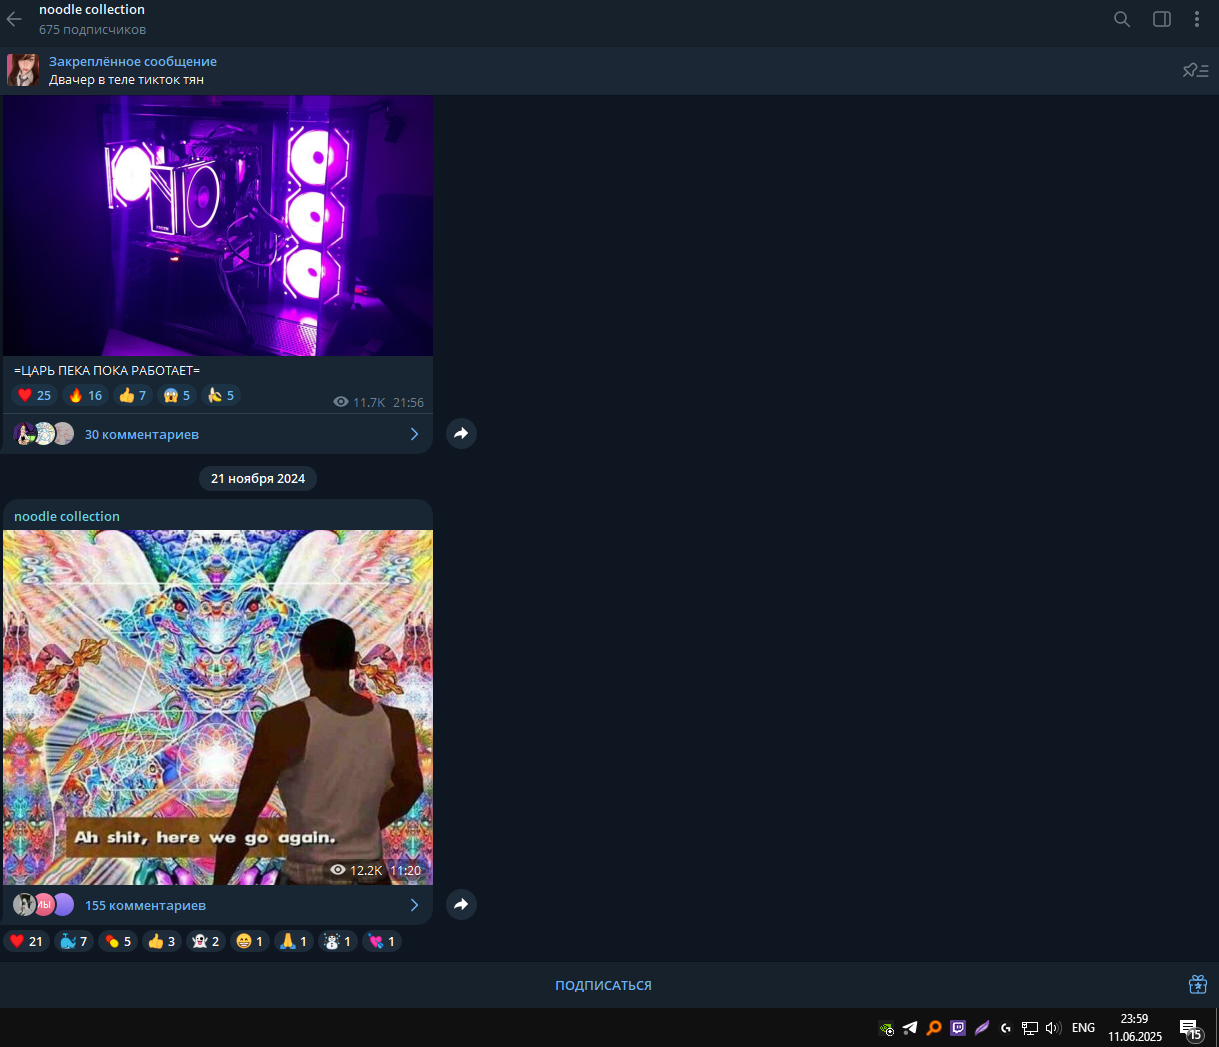This screenshot has width=1219, height=1047.
Task: Open the Logitech G tray icon
Action: (1006, 1028)
